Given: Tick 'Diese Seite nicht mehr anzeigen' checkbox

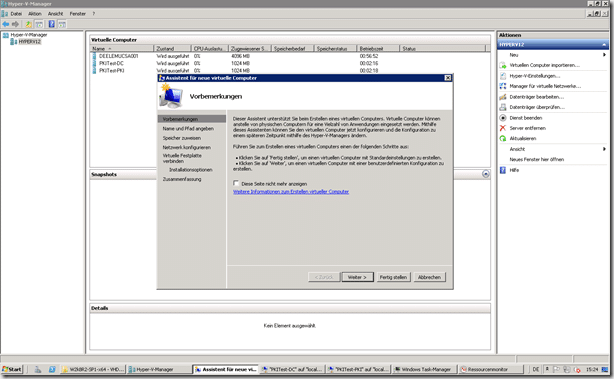Looking at the screenshot, I should tap(236, 183).
